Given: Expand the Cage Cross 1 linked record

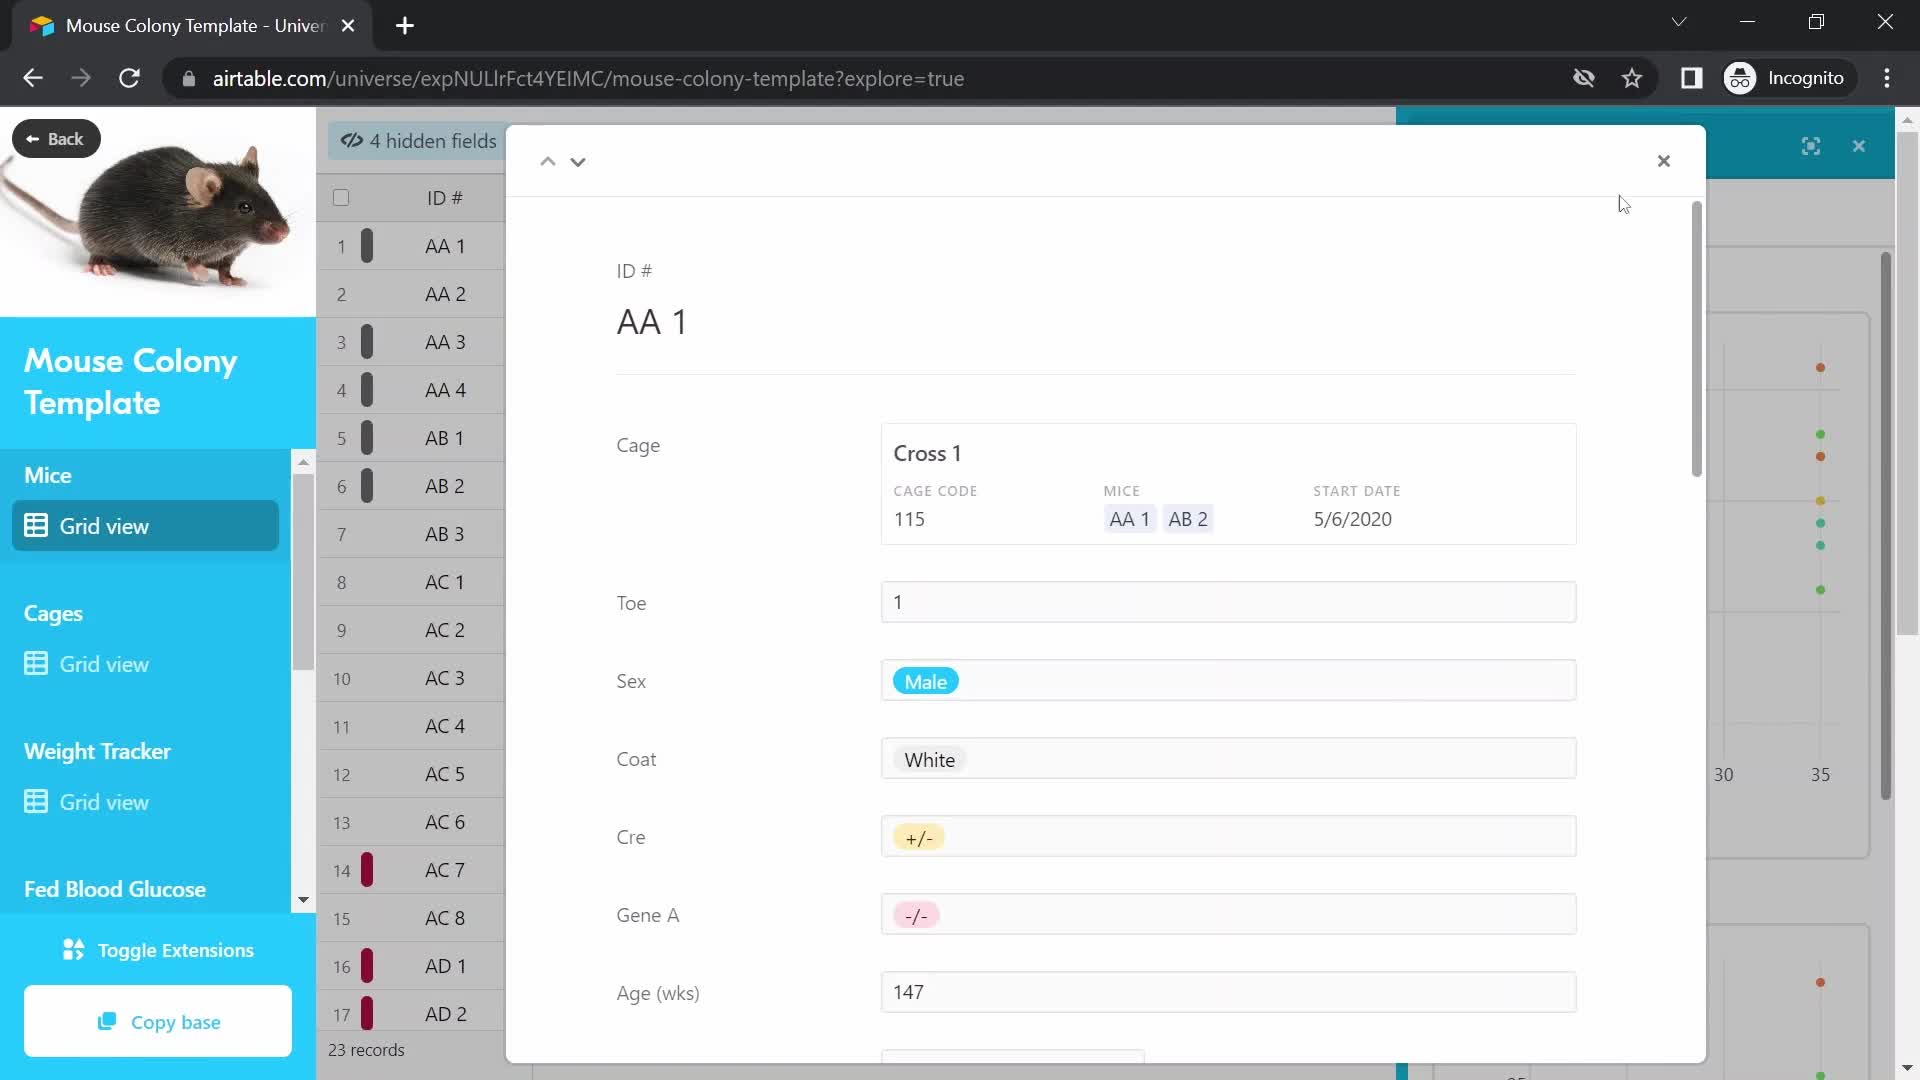Looking at the screenshot, I should coord(927,452).
